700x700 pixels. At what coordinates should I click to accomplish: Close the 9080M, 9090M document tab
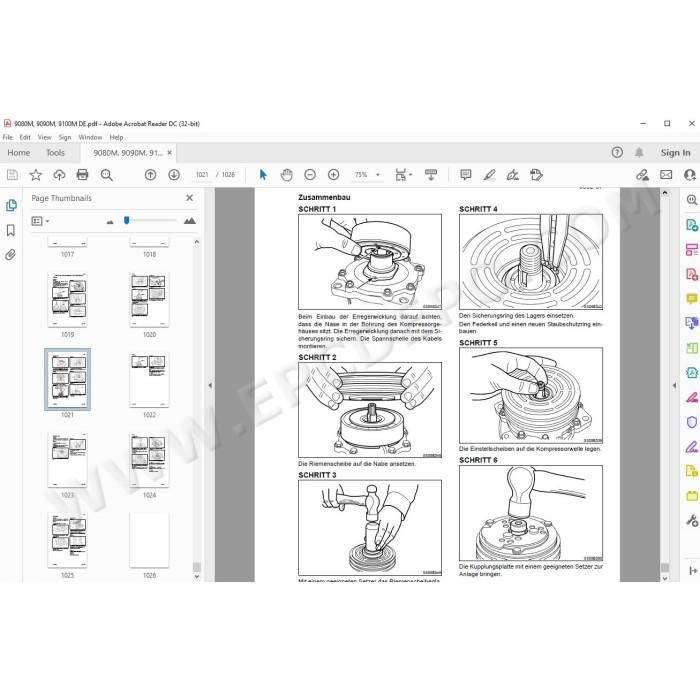point(170,153)
